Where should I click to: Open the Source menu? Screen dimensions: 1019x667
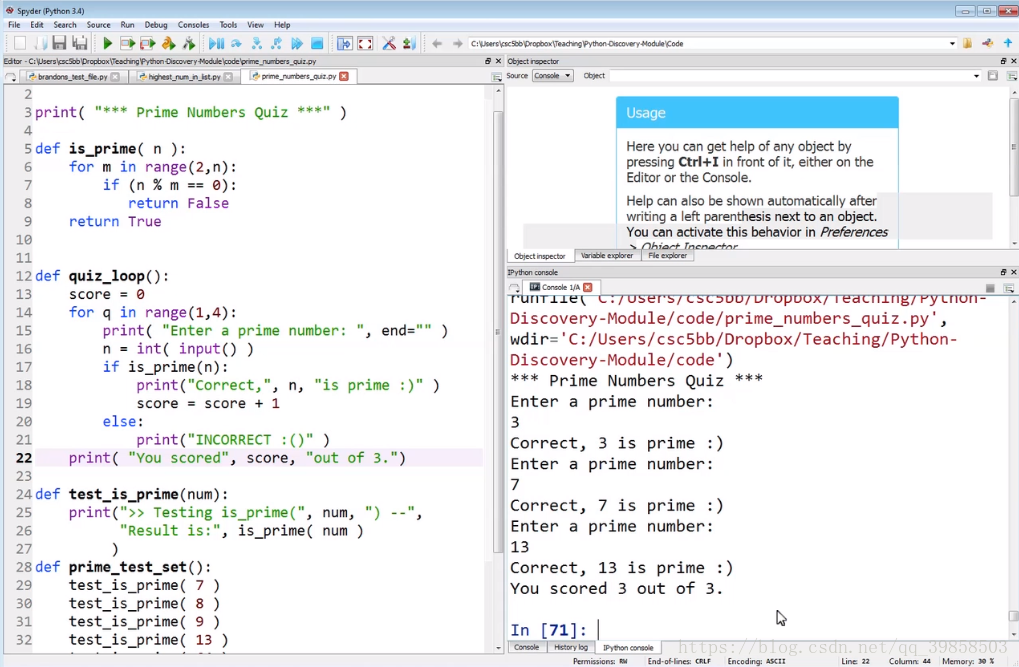tap(99, 25)
